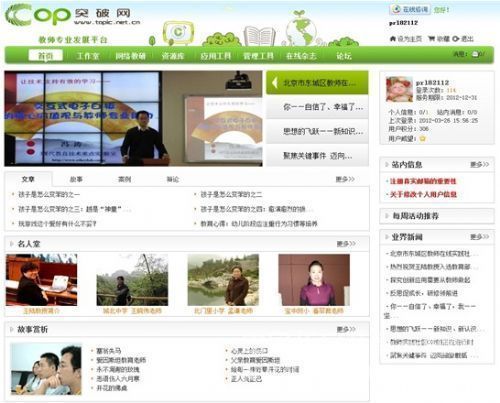Screen dimensions: 500x403
Task: Open the story 父亲教育爱因斯坦
Action: click(x=255, y=360)
